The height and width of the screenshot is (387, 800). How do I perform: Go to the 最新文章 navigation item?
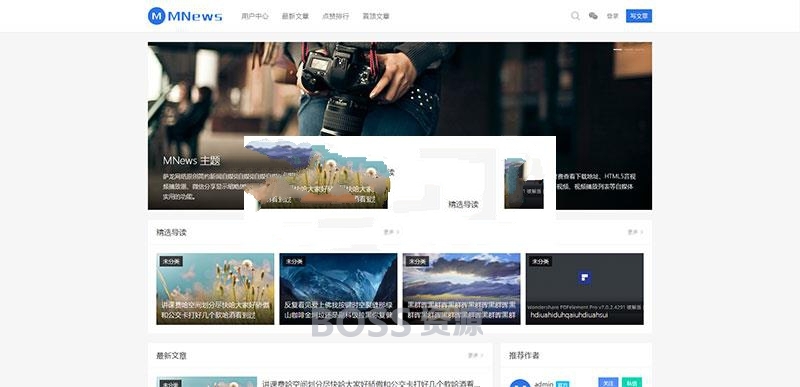295,16
